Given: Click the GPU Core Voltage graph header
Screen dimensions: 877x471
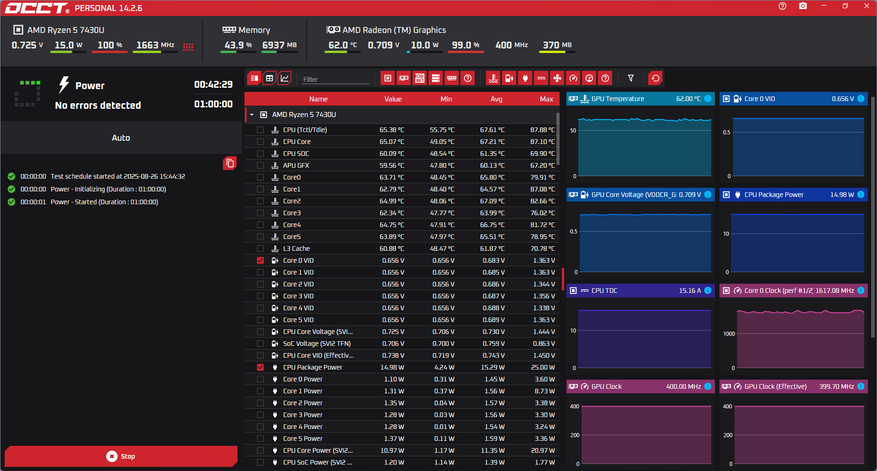Looking at the screenshot, I should point(640,195).
